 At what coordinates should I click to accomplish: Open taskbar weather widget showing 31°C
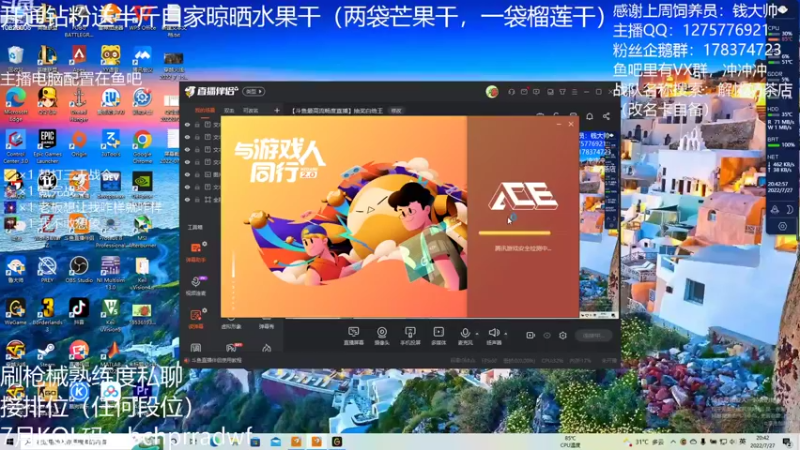[643, 442]
